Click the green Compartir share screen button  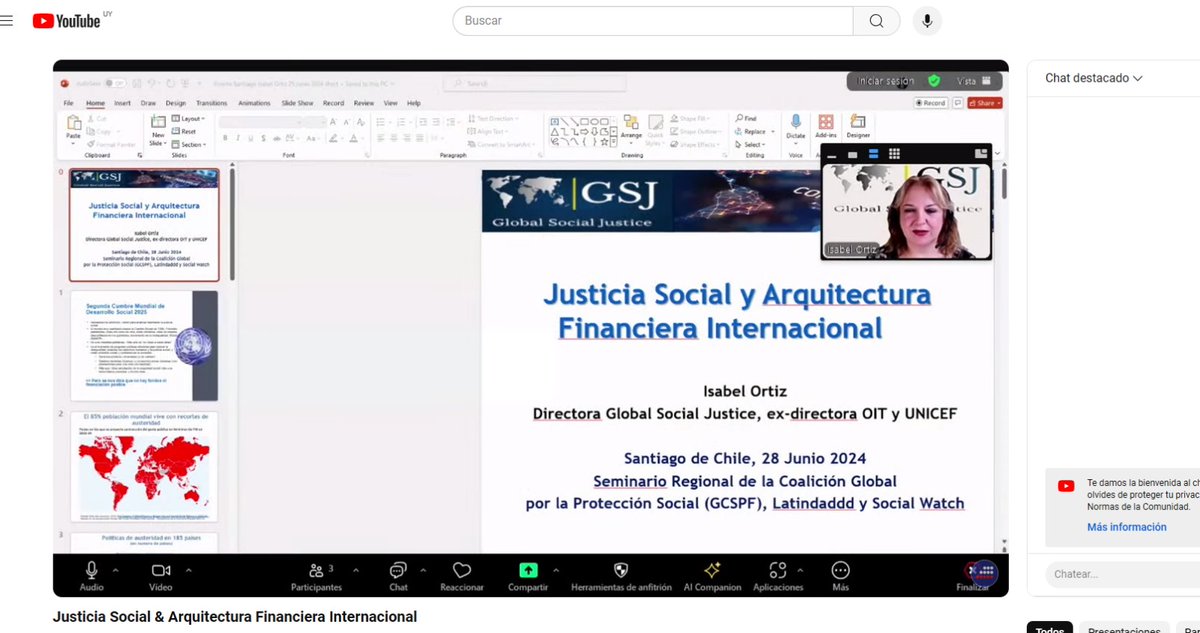(528, 570)
